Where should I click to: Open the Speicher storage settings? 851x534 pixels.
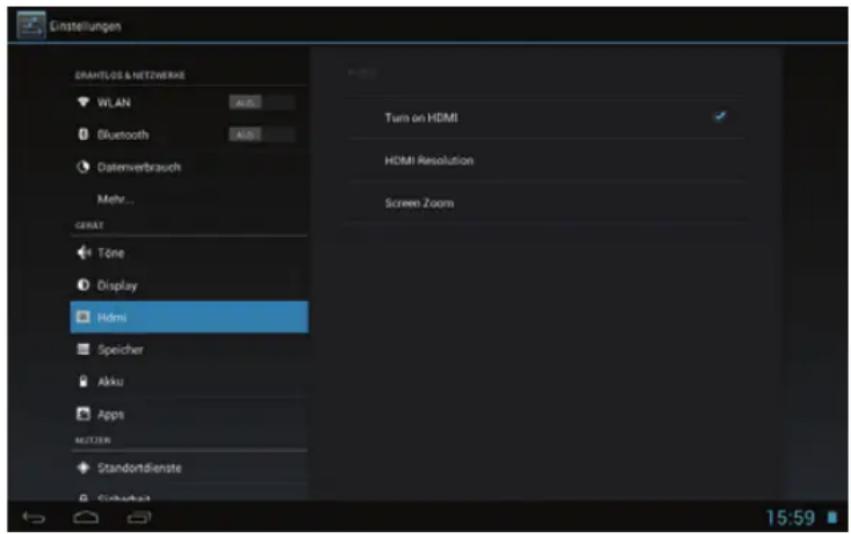click(189, 349)
